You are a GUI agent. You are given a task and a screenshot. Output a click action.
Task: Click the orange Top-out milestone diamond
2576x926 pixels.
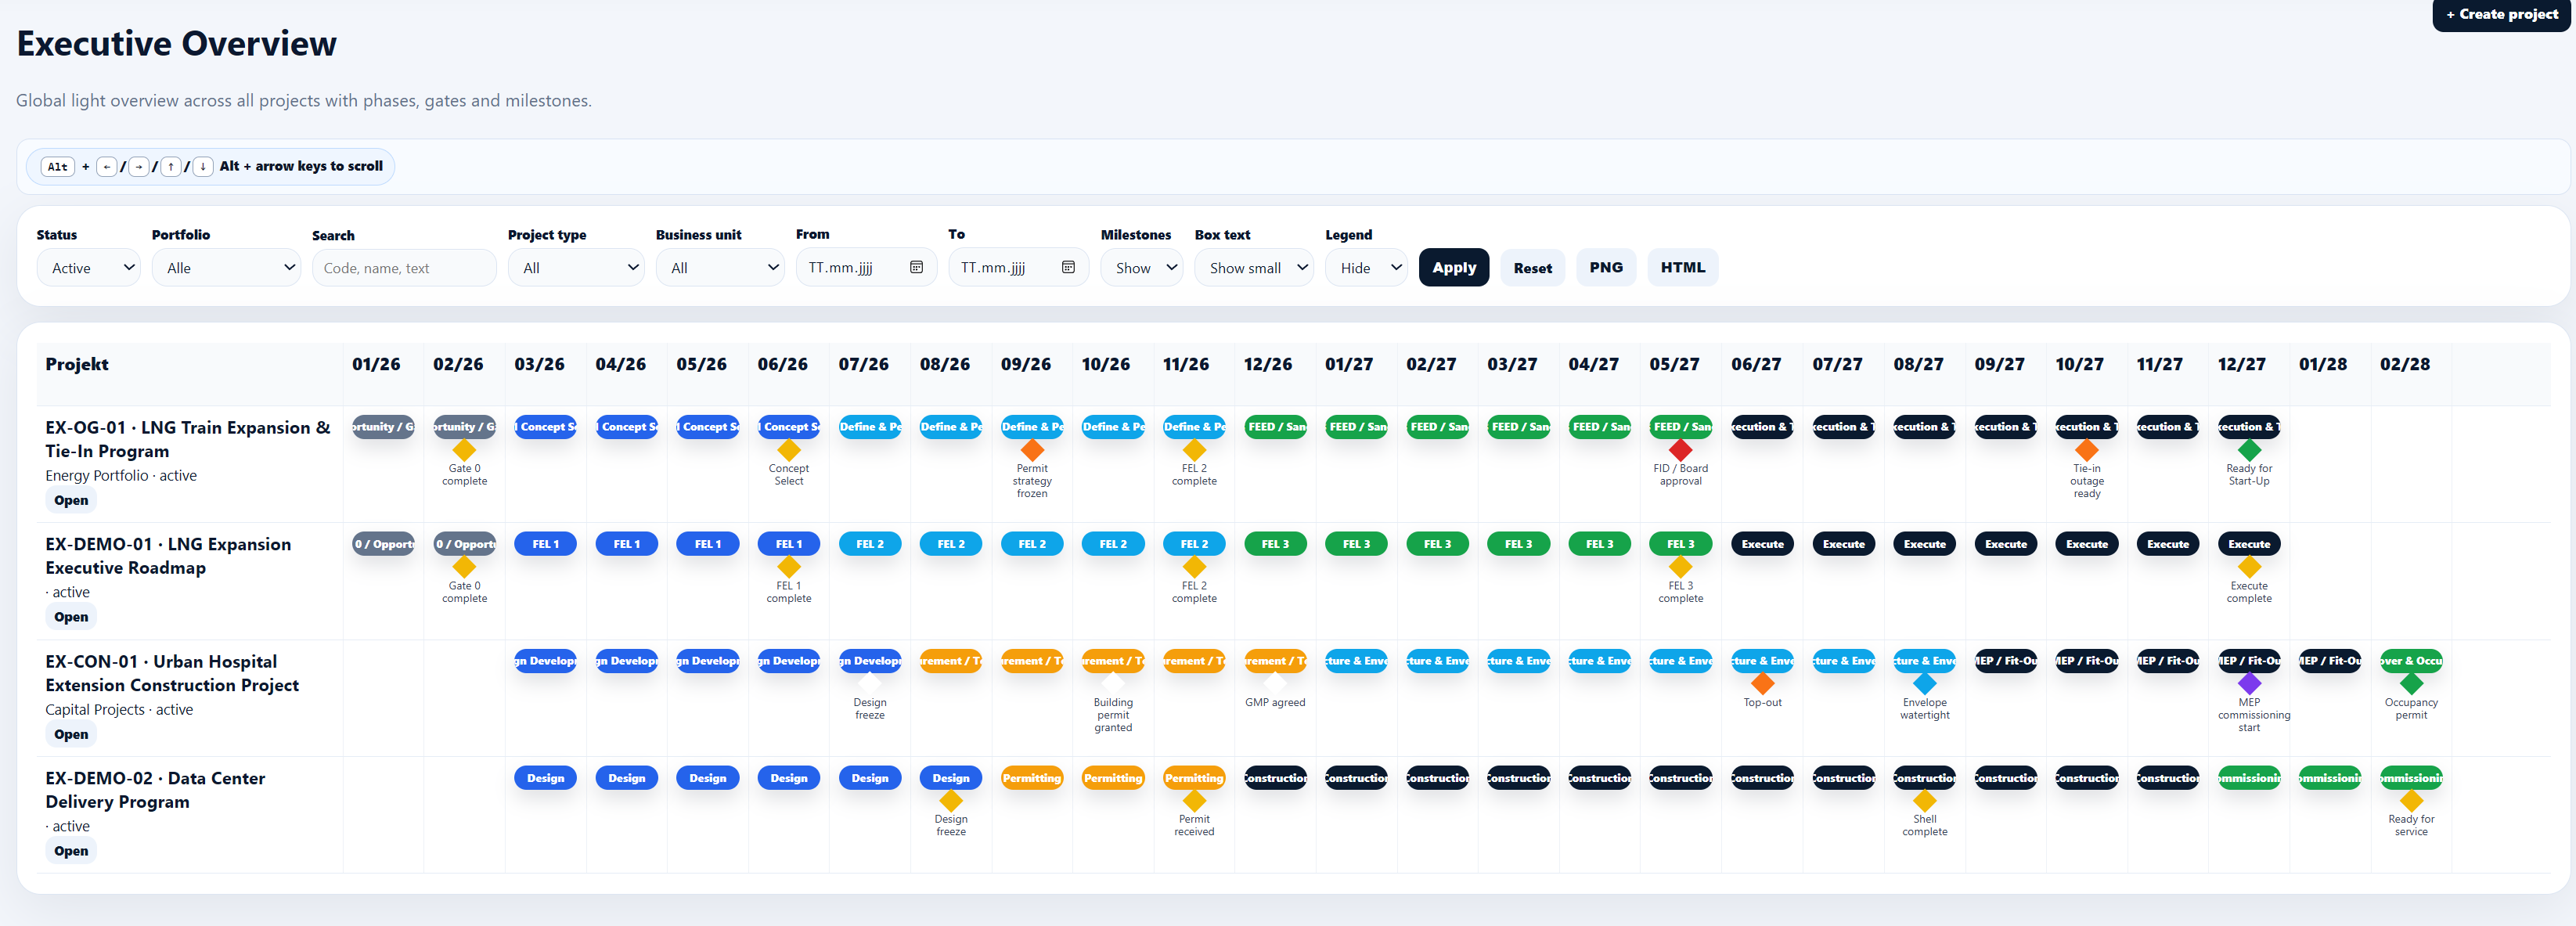click(x=1762, y=684)
